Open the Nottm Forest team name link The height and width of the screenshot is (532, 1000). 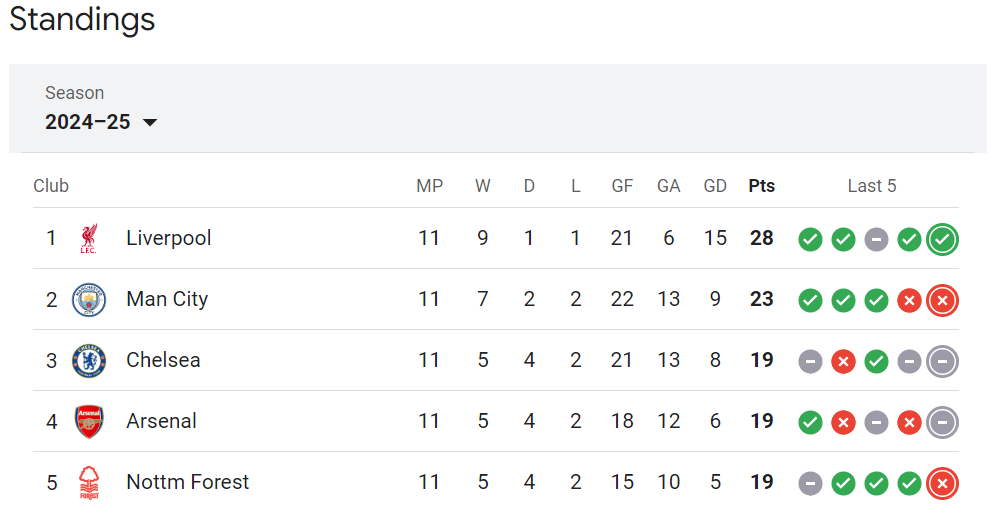(x=188, y=482)
